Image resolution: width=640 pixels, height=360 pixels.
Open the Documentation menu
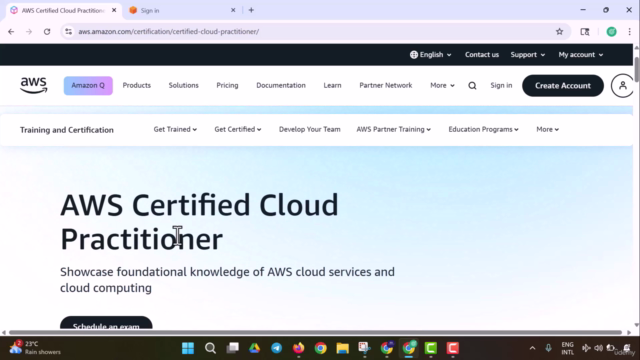coord(281,85)
